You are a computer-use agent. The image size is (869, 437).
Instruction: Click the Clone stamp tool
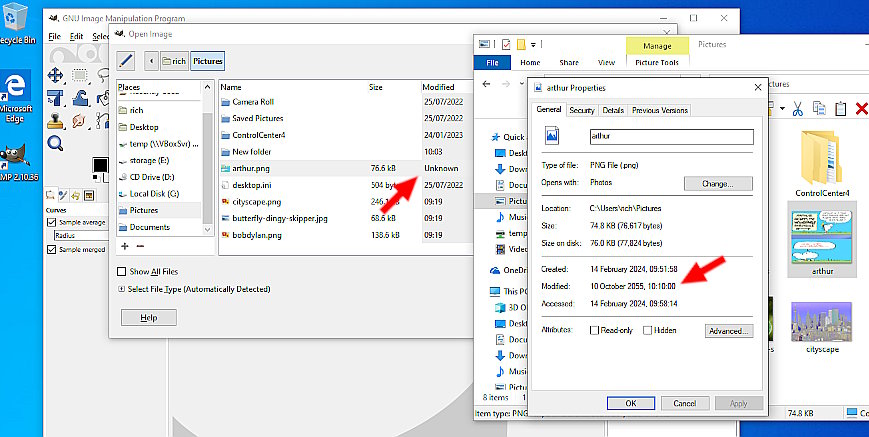56,120
